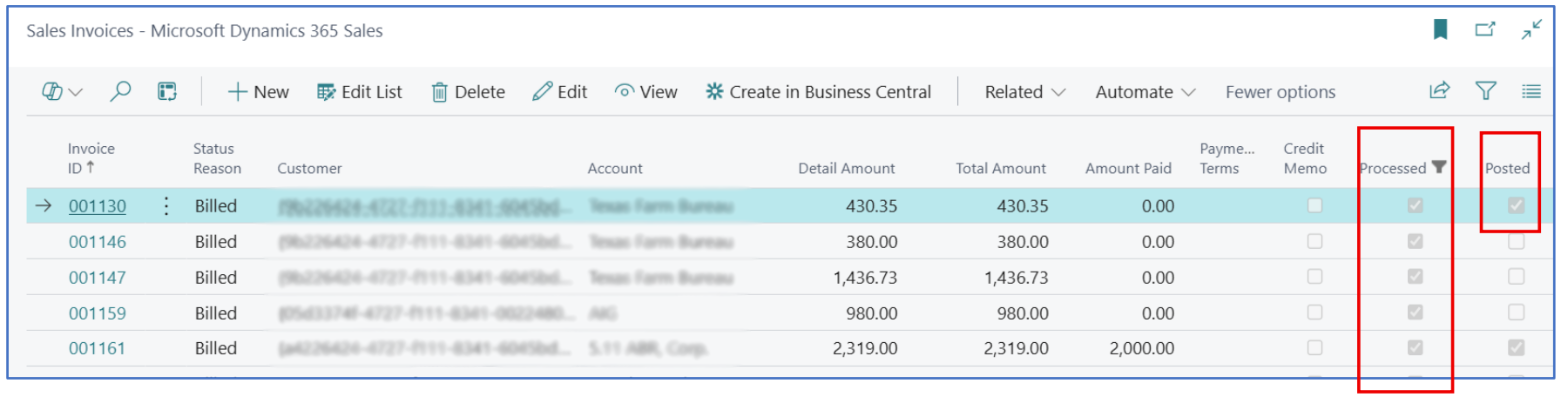
Task: Toggle Credit Memo checkbox for invoice 001130
Action: pyautogui.click(x=1314, y=206)
